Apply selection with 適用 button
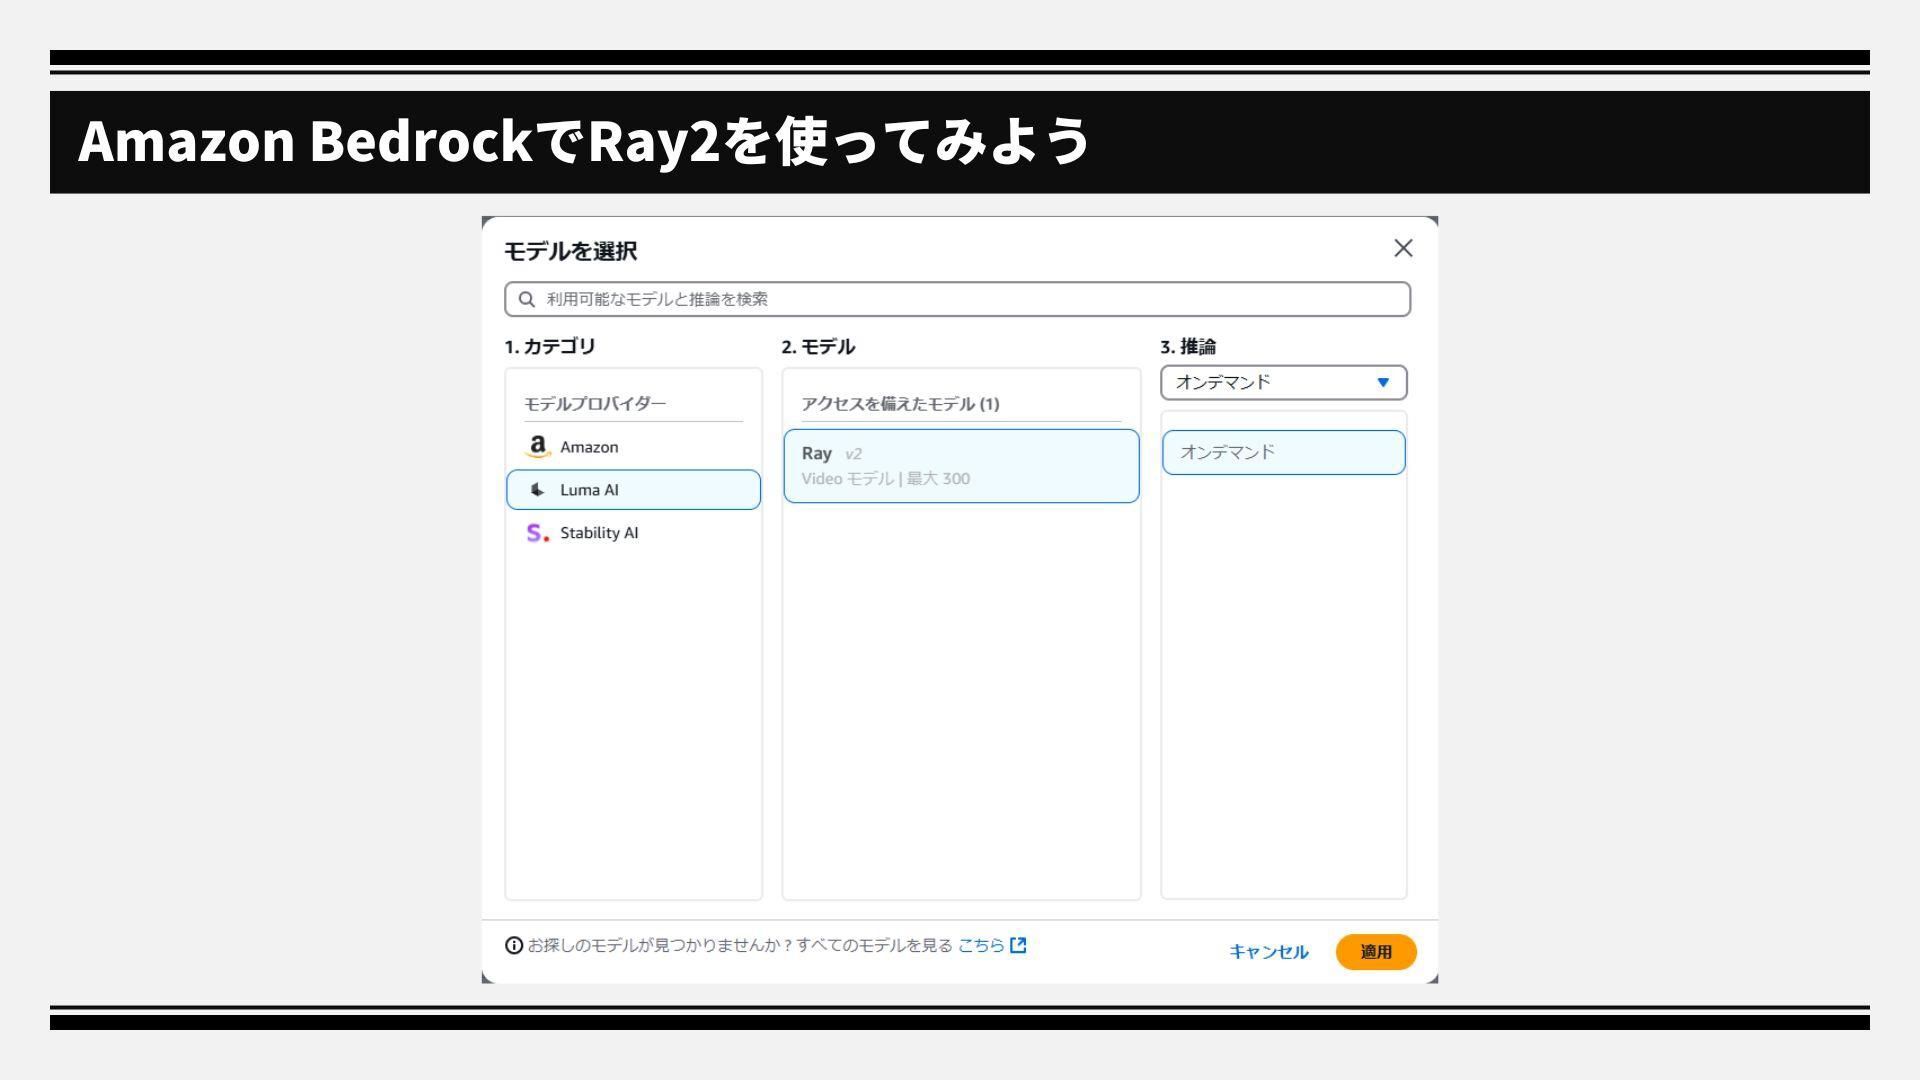 (1376, 952)
